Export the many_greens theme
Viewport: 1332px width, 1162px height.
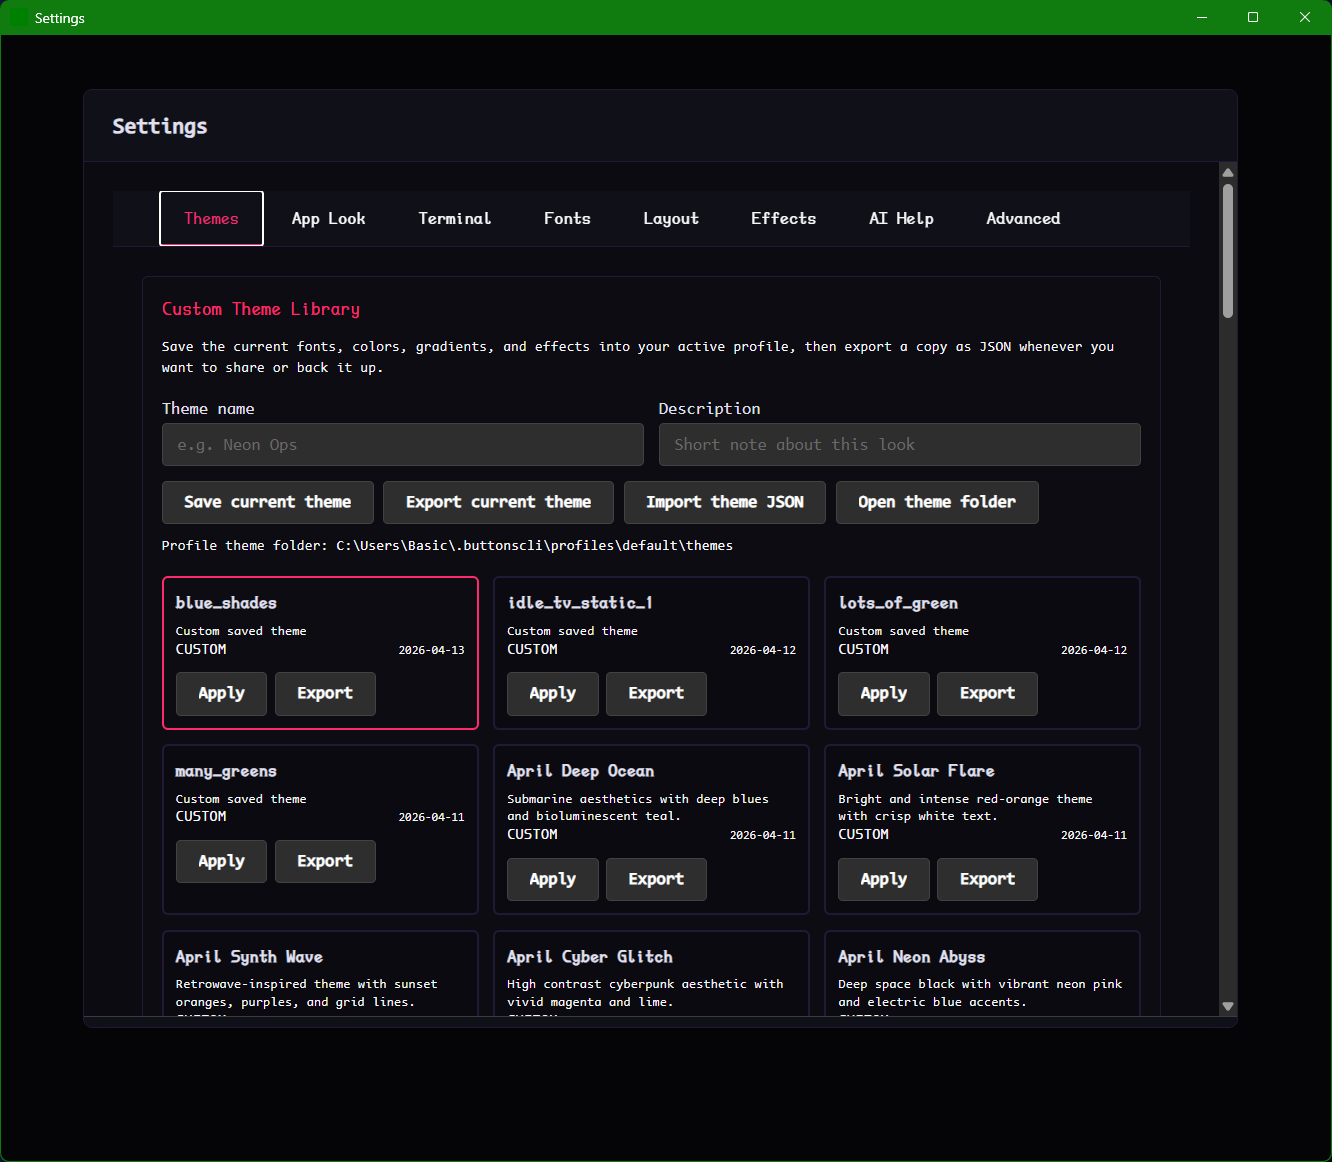(x=325, y=861)
